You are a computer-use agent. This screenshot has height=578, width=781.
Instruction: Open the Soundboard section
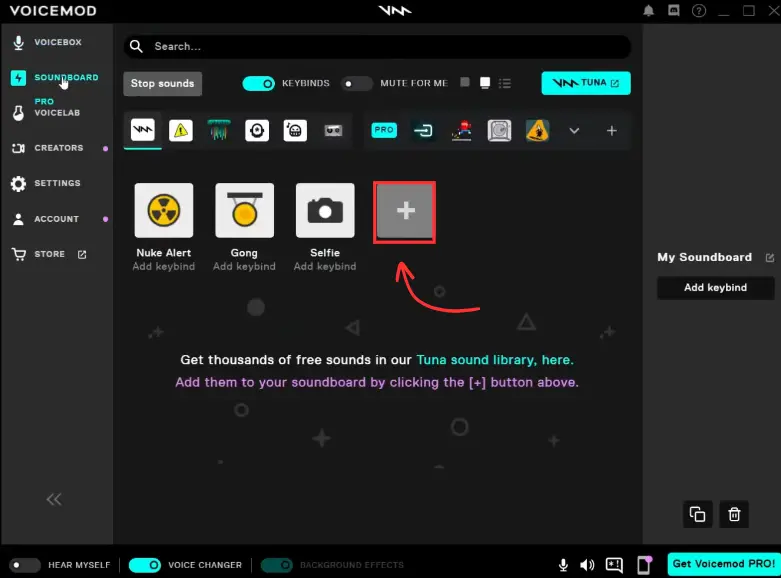55,78
